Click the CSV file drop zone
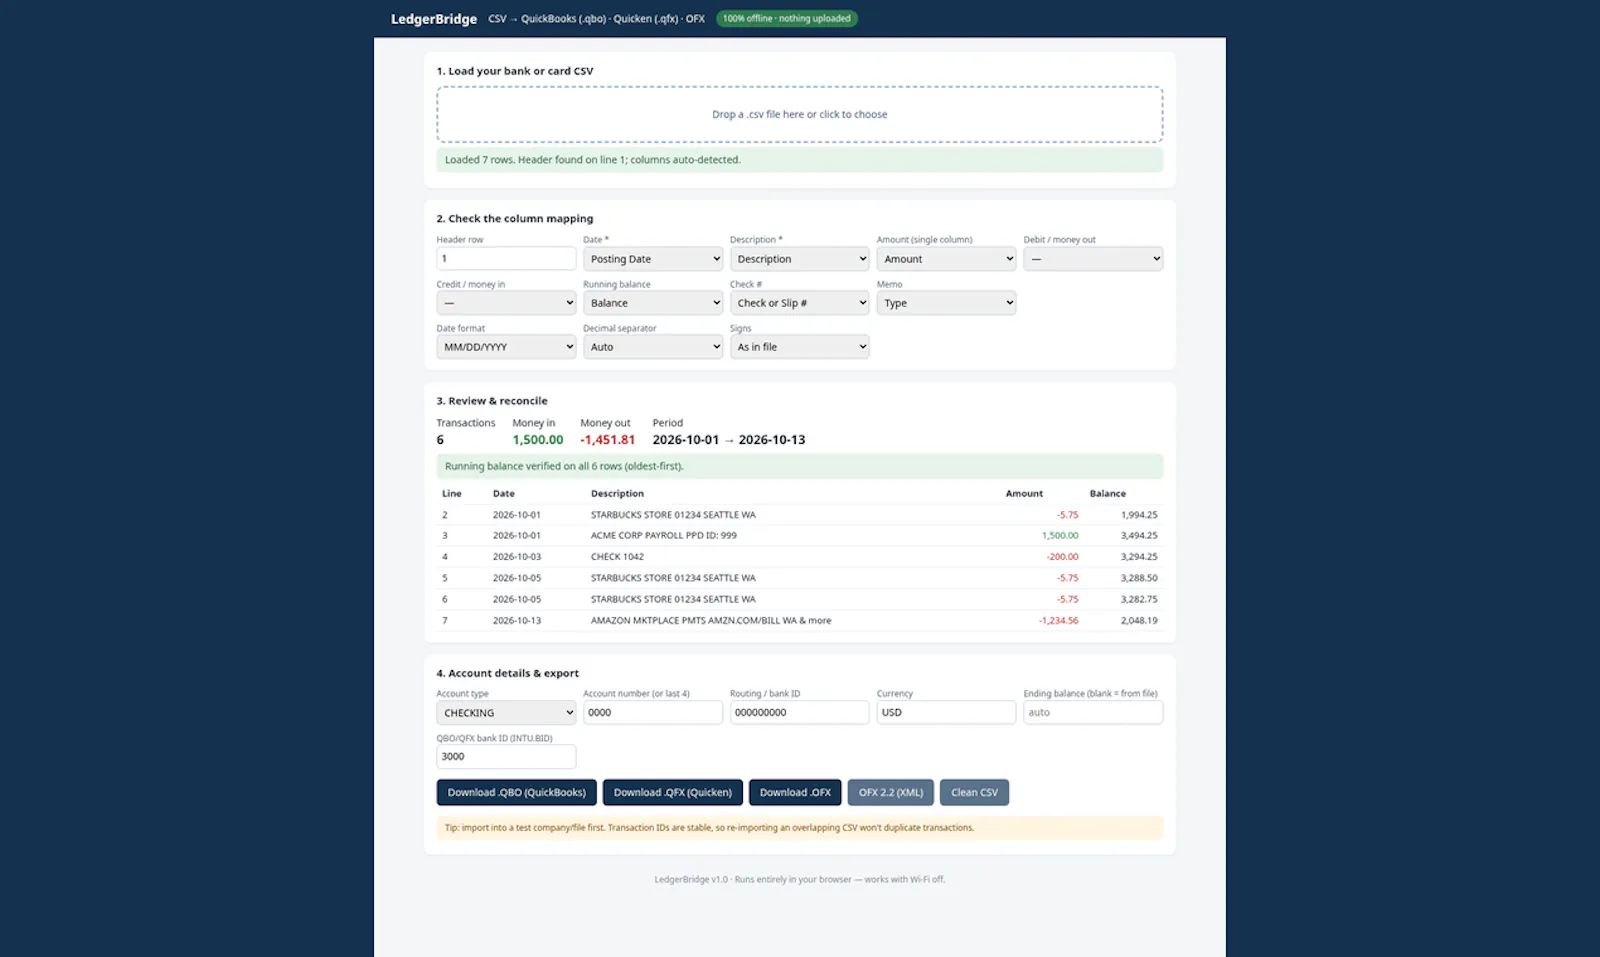The image size is (1600, 957). tap(800, 114)
